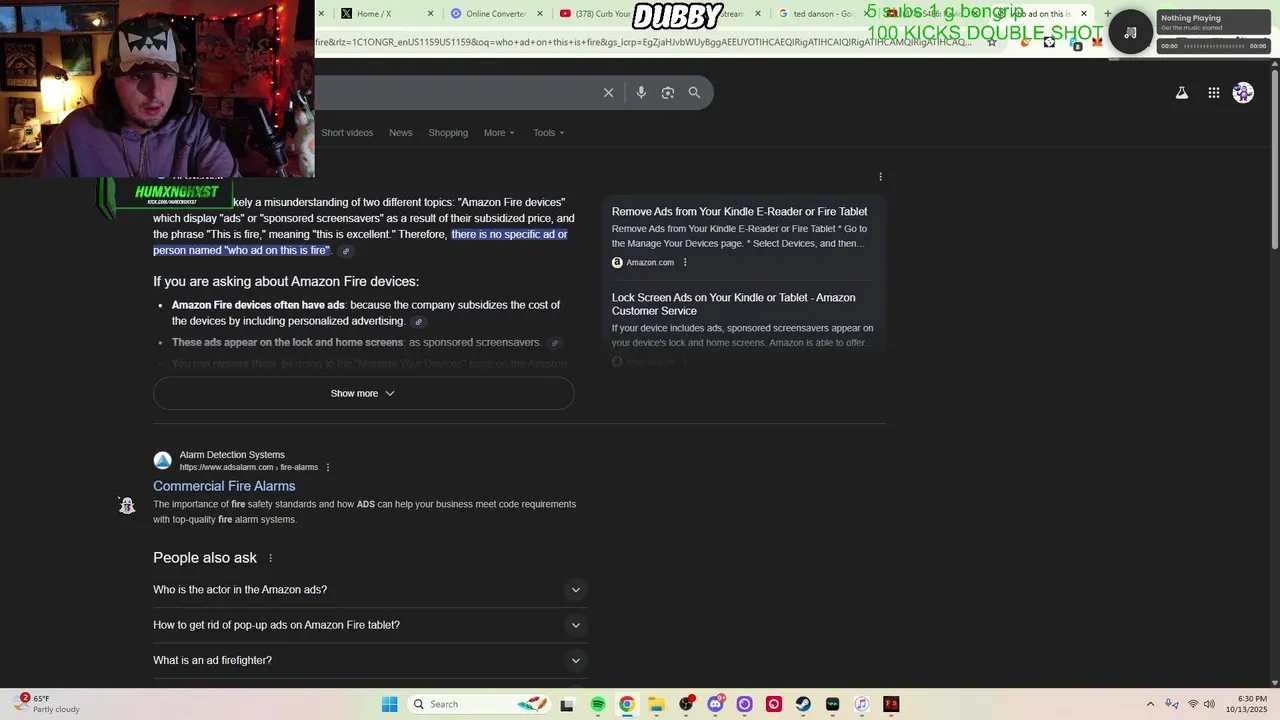This screenshot has height=720, width=1280.
Task: Show hidden system tray icons
Action: click(1150, 704)
